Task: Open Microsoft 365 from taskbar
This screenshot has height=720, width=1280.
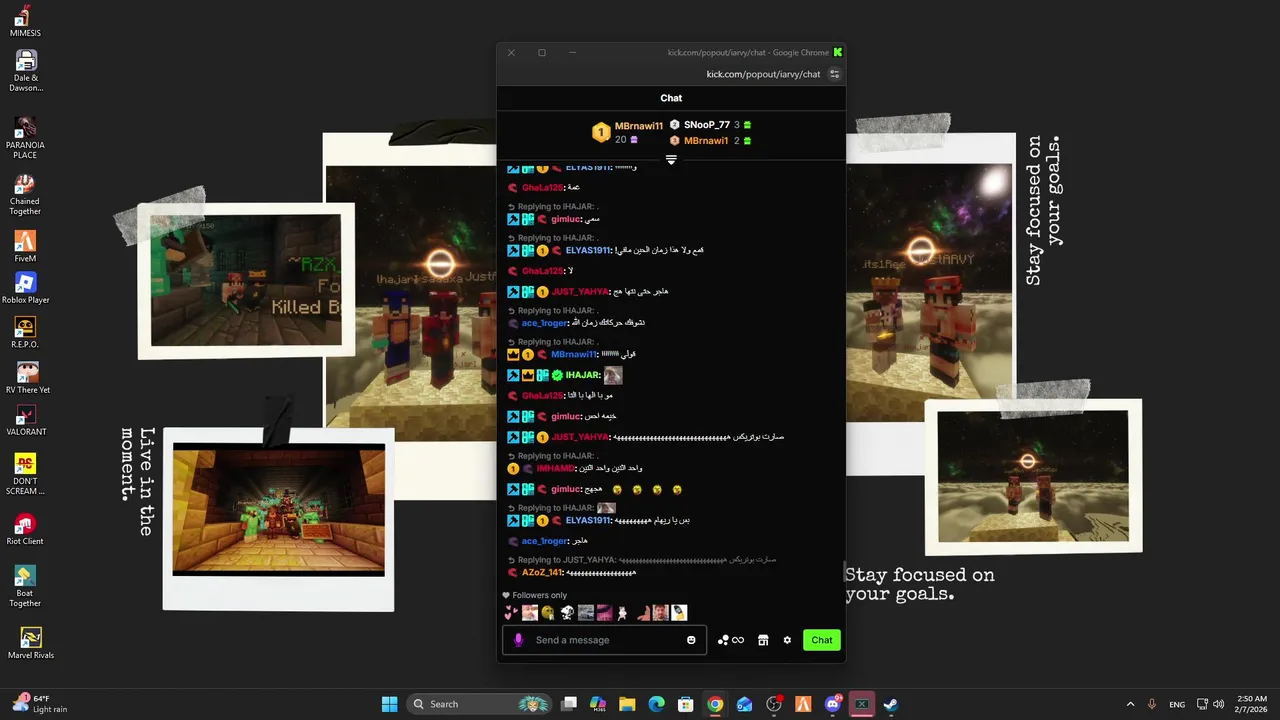Action: point(598,704)
